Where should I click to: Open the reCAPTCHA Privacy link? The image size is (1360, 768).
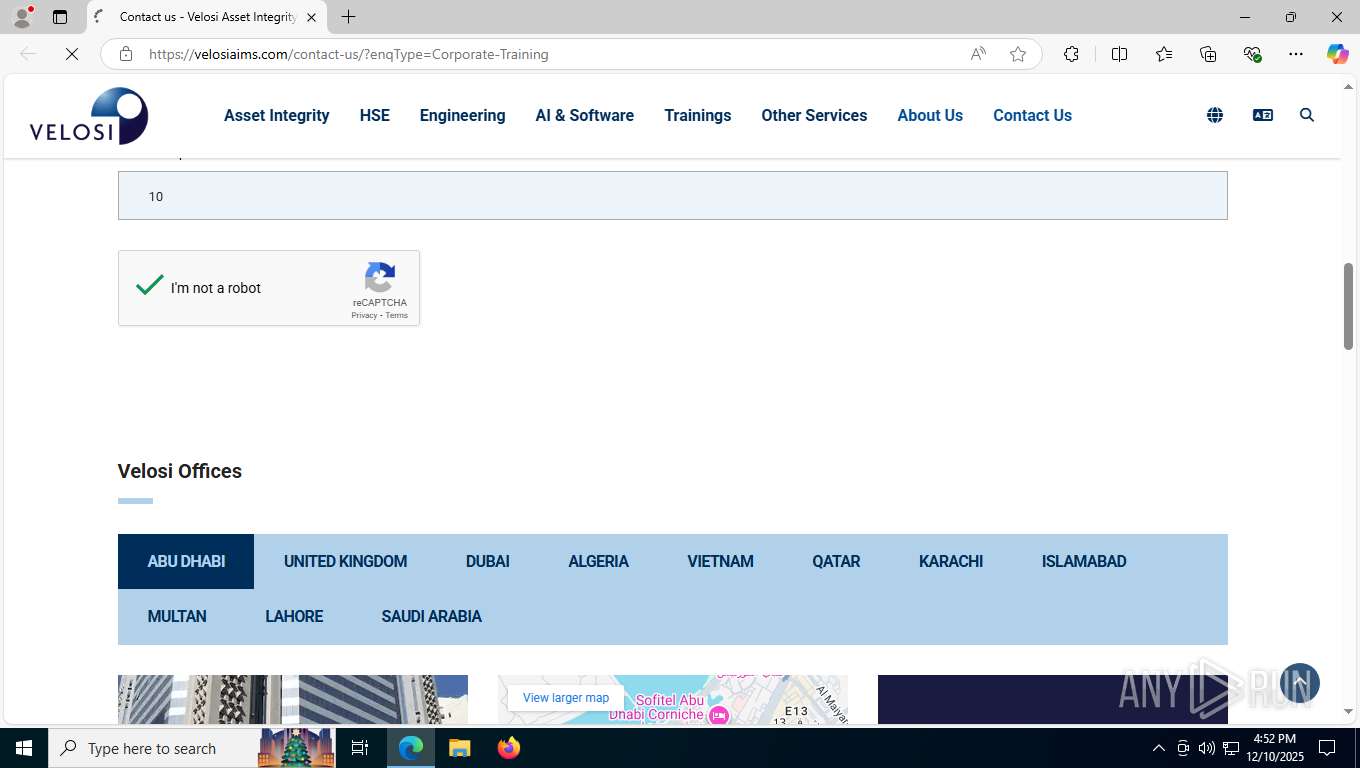coord(364,315)
